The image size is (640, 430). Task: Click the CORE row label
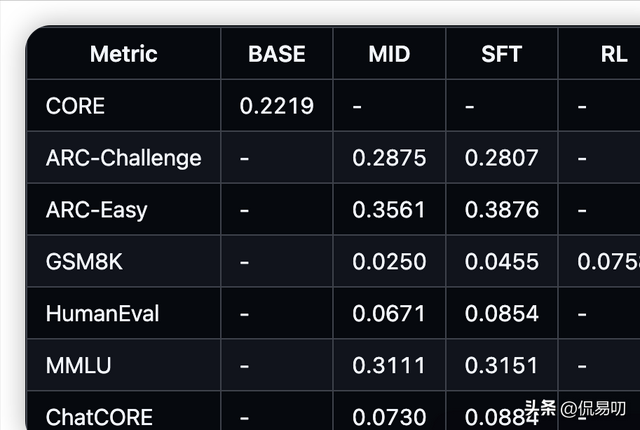point(75,106)
